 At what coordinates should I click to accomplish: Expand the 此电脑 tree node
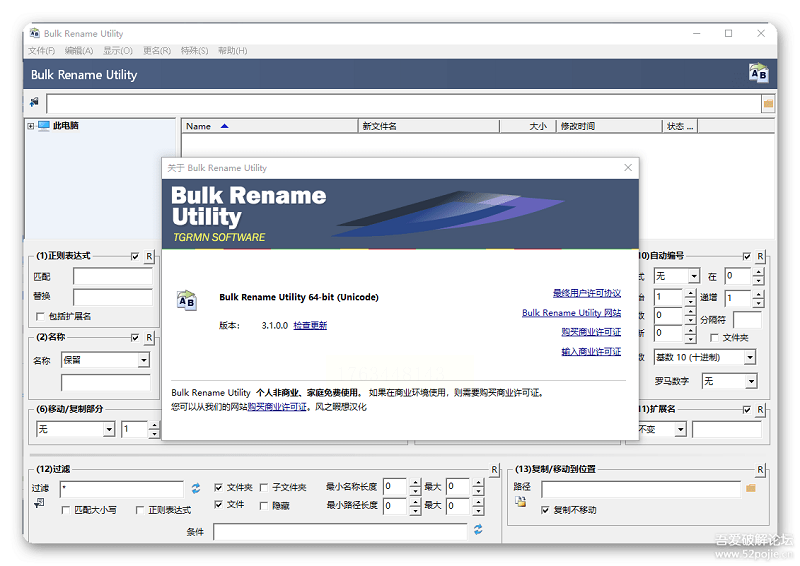(31, 126)
